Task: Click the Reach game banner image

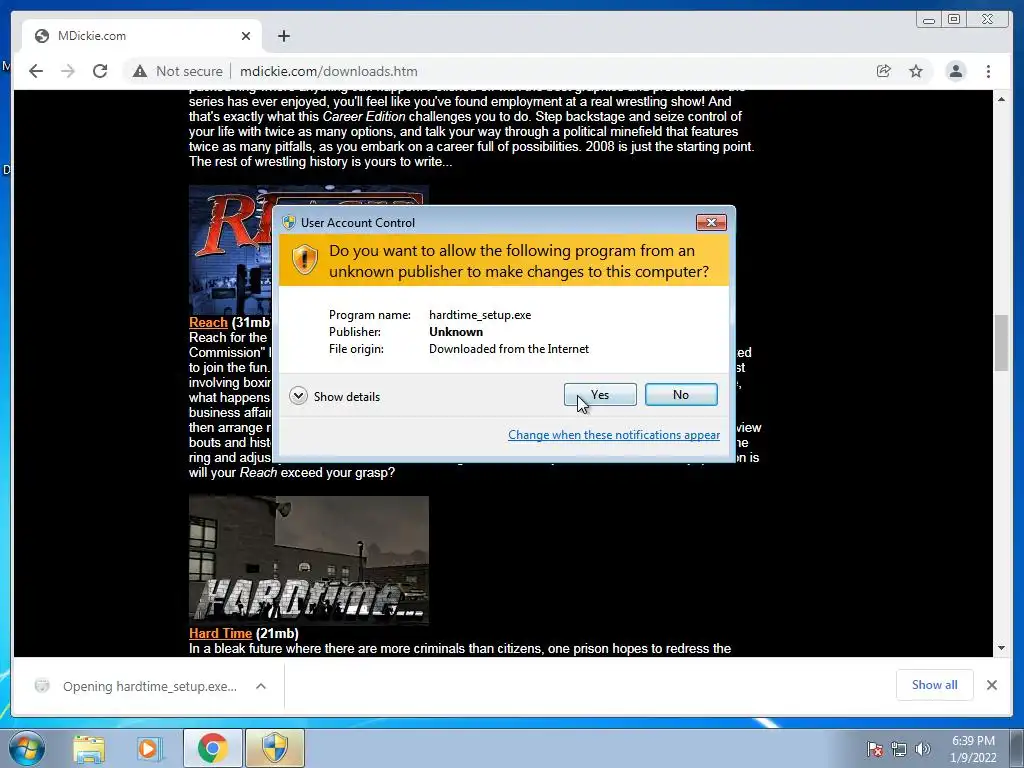Action: point(230,249)
